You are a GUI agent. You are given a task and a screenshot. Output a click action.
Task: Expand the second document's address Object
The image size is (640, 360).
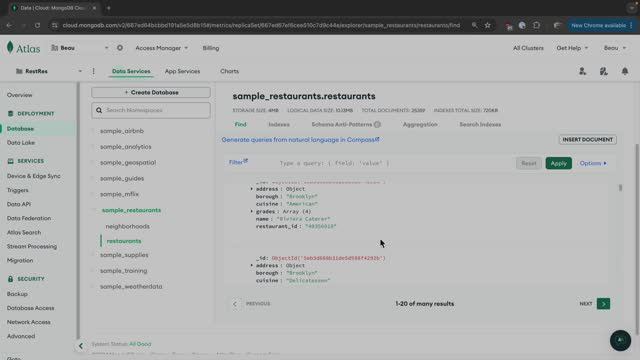pyautogui.click(x=251, y=265)
